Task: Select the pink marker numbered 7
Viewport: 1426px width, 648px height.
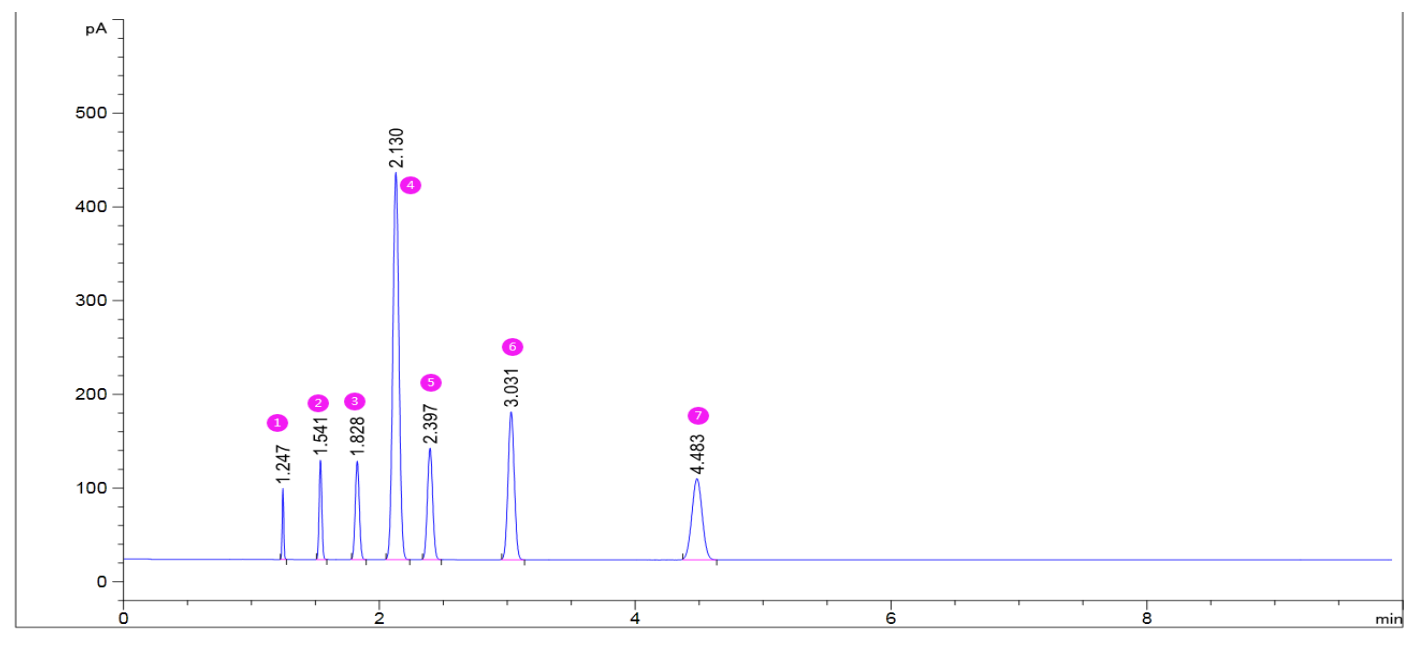Action: click(x=698, y=415)
